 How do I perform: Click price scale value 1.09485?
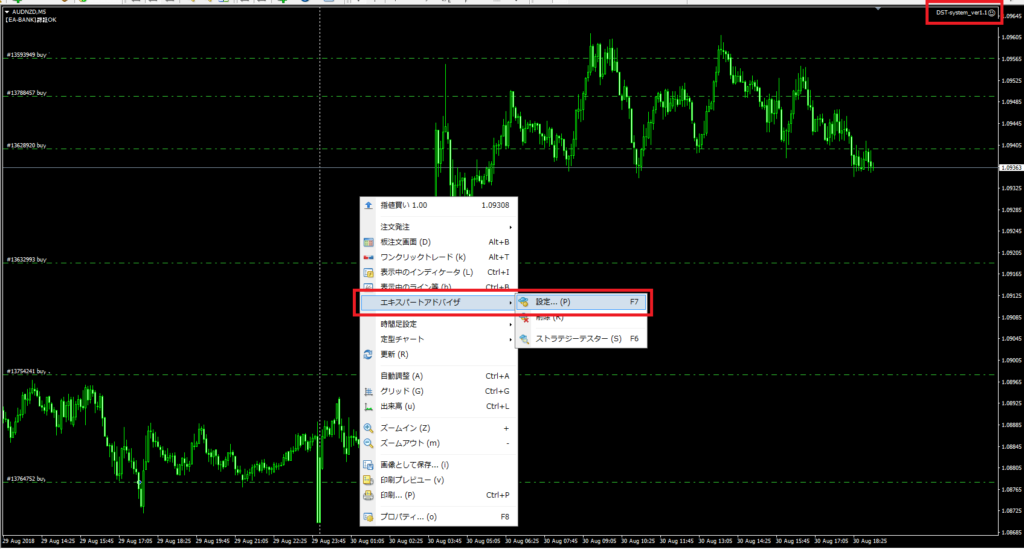coord(1011,102)
